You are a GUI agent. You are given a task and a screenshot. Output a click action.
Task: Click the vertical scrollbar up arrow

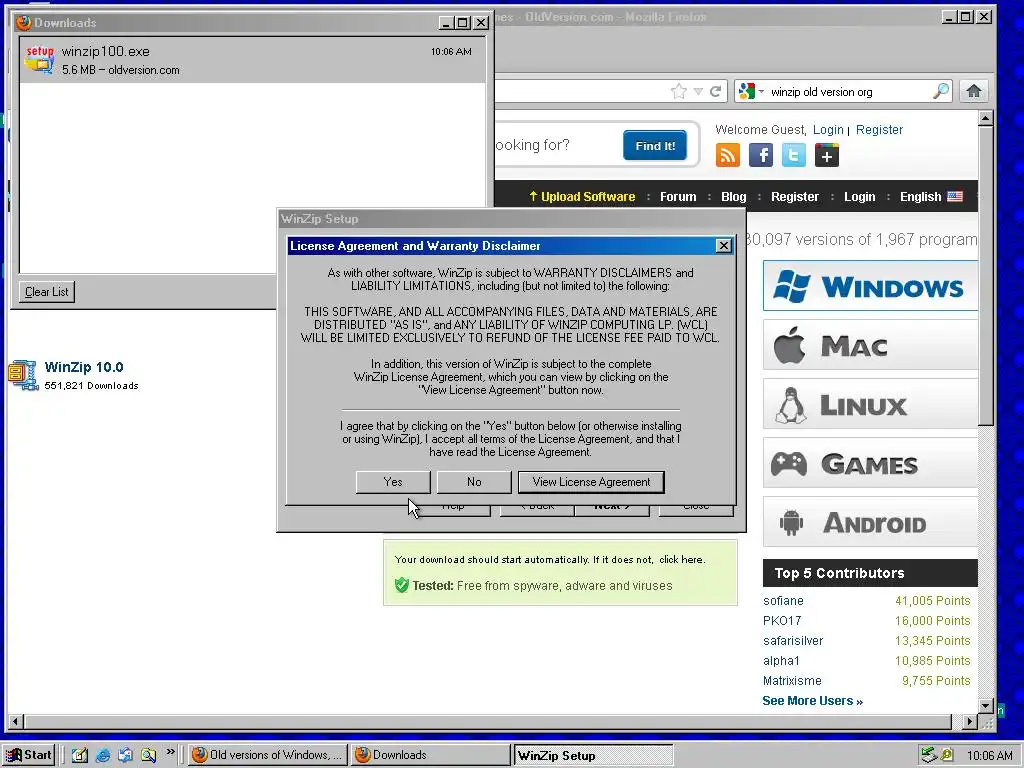click(986, 118)
